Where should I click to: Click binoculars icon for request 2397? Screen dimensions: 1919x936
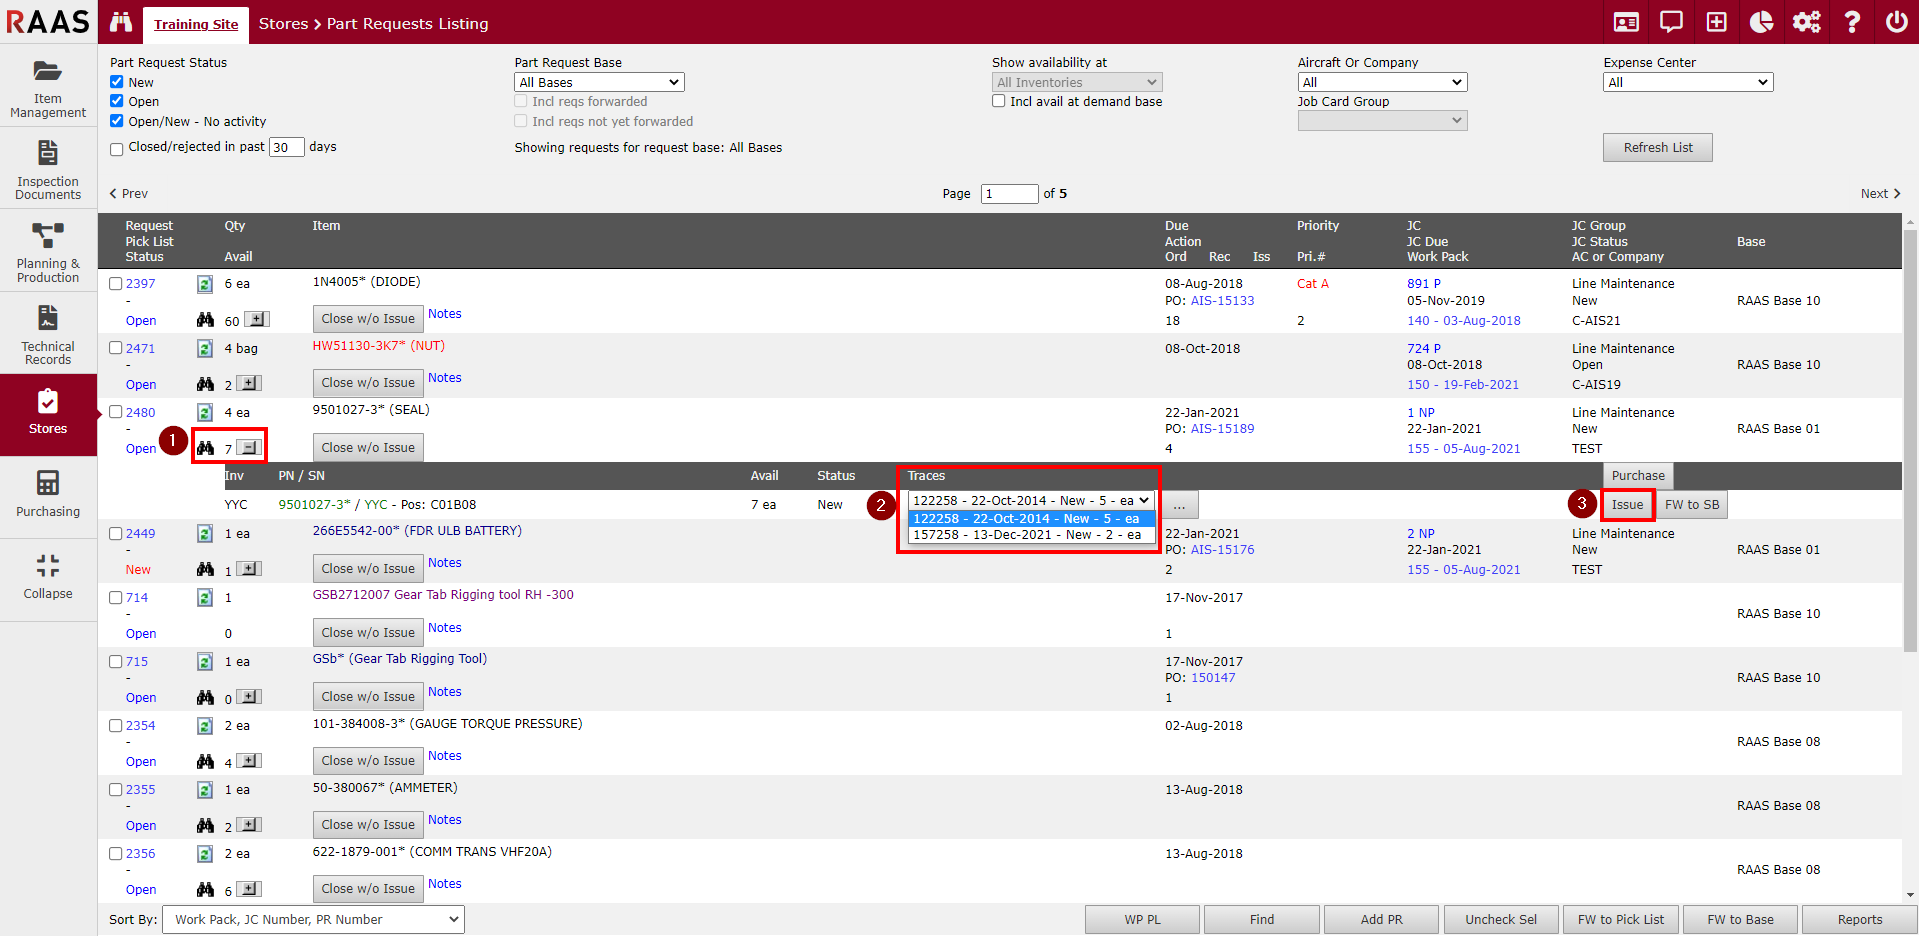click(x=205, y=320)
